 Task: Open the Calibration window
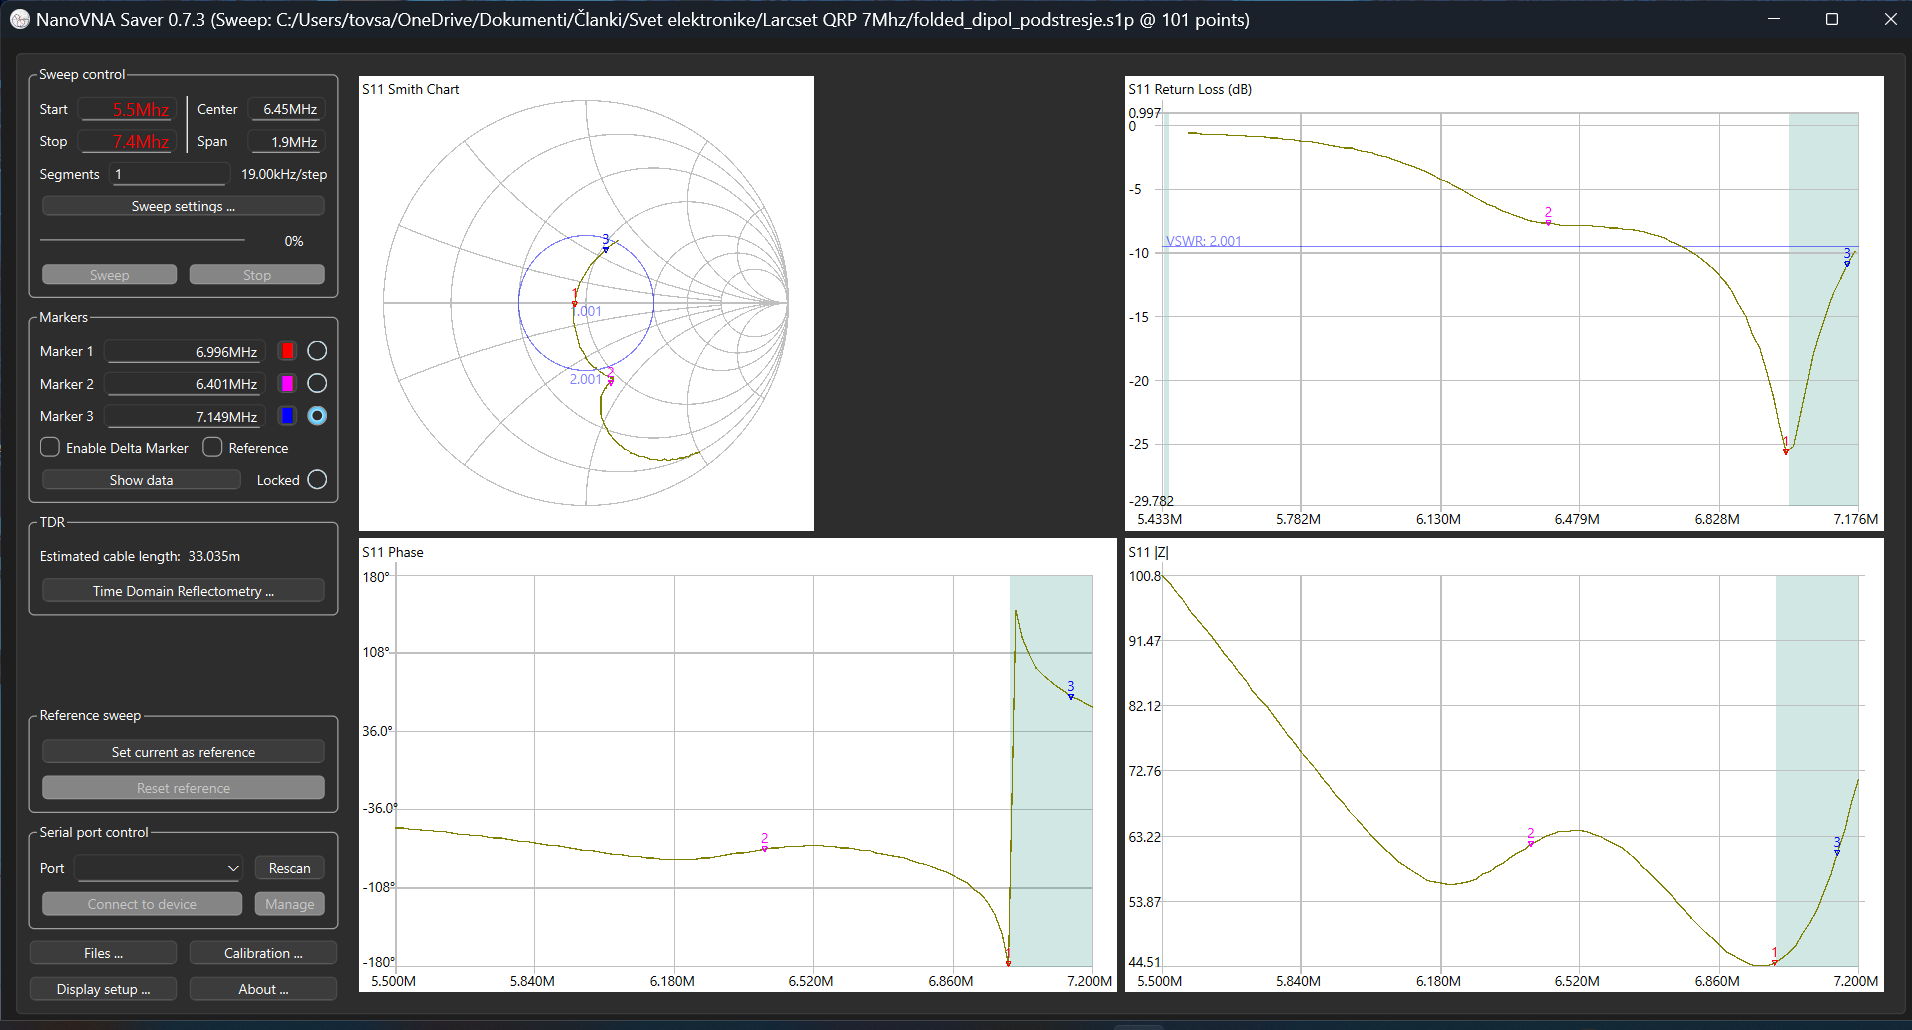[x=263, y=953]
